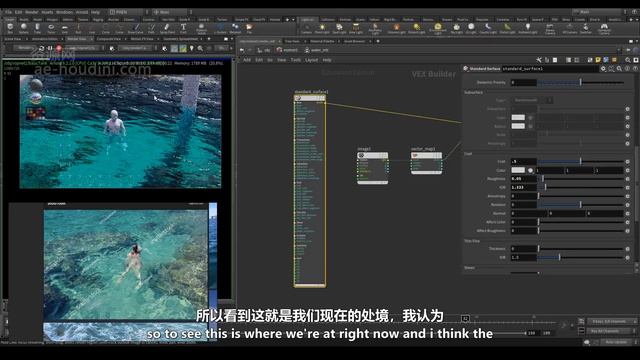Select the L-System shelf tool
Screen dimensions: 640x360
(220, 28)
